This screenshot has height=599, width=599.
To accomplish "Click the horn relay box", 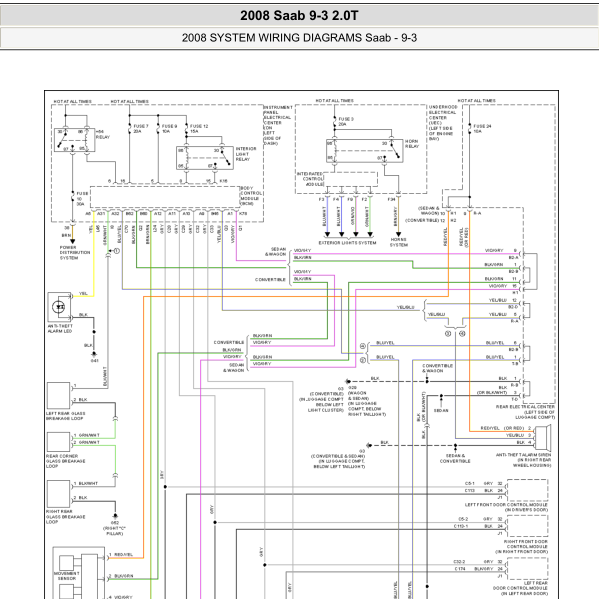I will 364,151.
